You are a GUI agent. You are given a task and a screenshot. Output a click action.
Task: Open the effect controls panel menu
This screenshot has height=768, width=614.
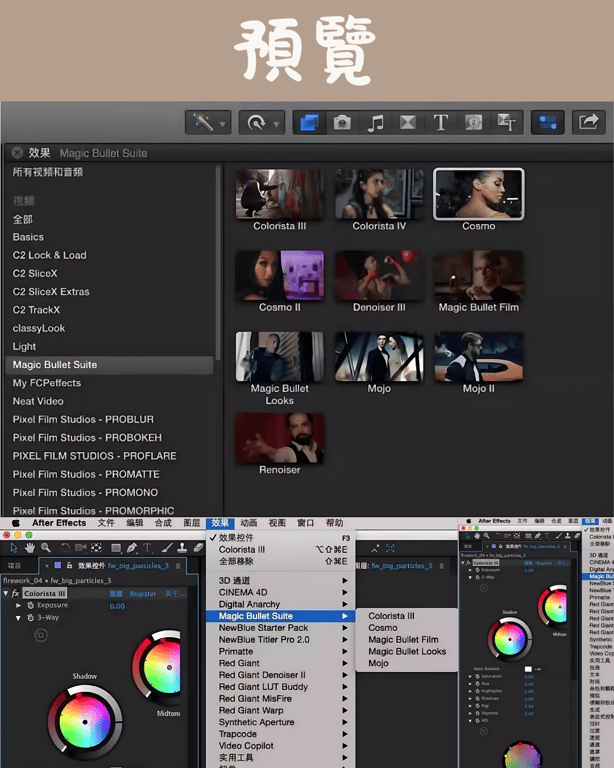tap(178, 566)
